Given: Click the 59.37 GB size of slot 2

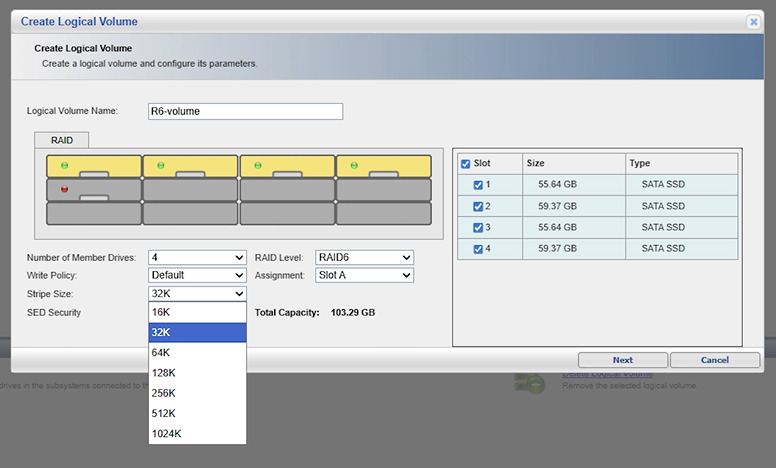Looking at the screenshot, I should (557, 206).
